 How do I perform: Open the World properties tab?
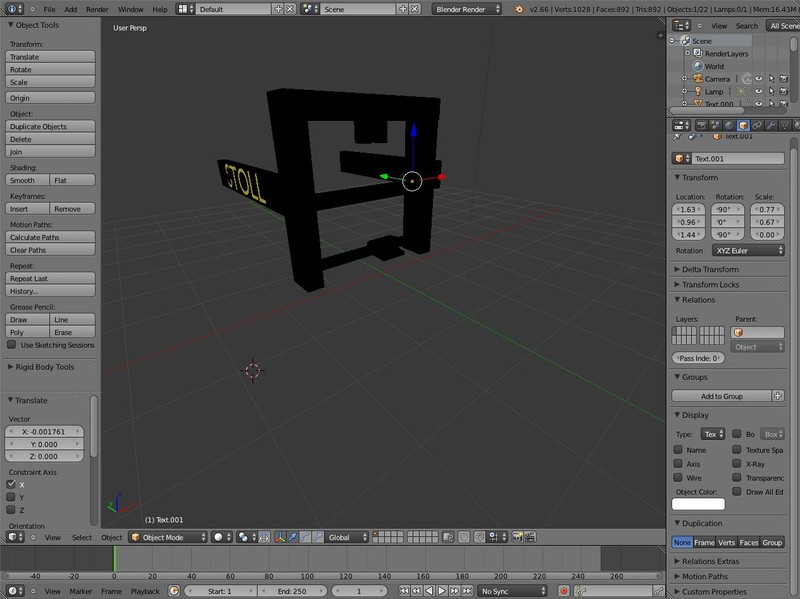729,125
